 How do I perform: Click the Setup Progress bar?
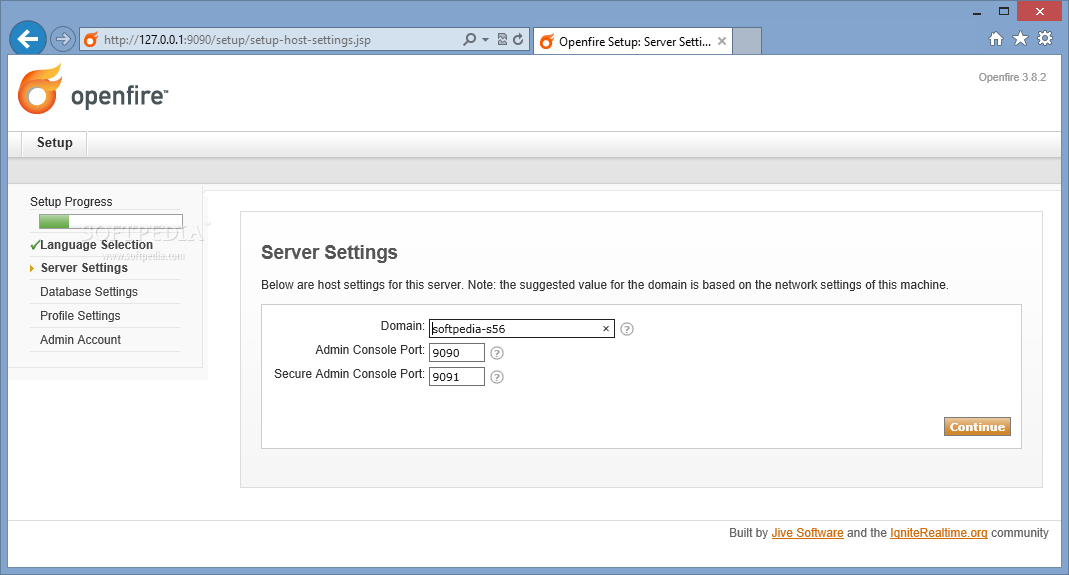coord(110,221)
